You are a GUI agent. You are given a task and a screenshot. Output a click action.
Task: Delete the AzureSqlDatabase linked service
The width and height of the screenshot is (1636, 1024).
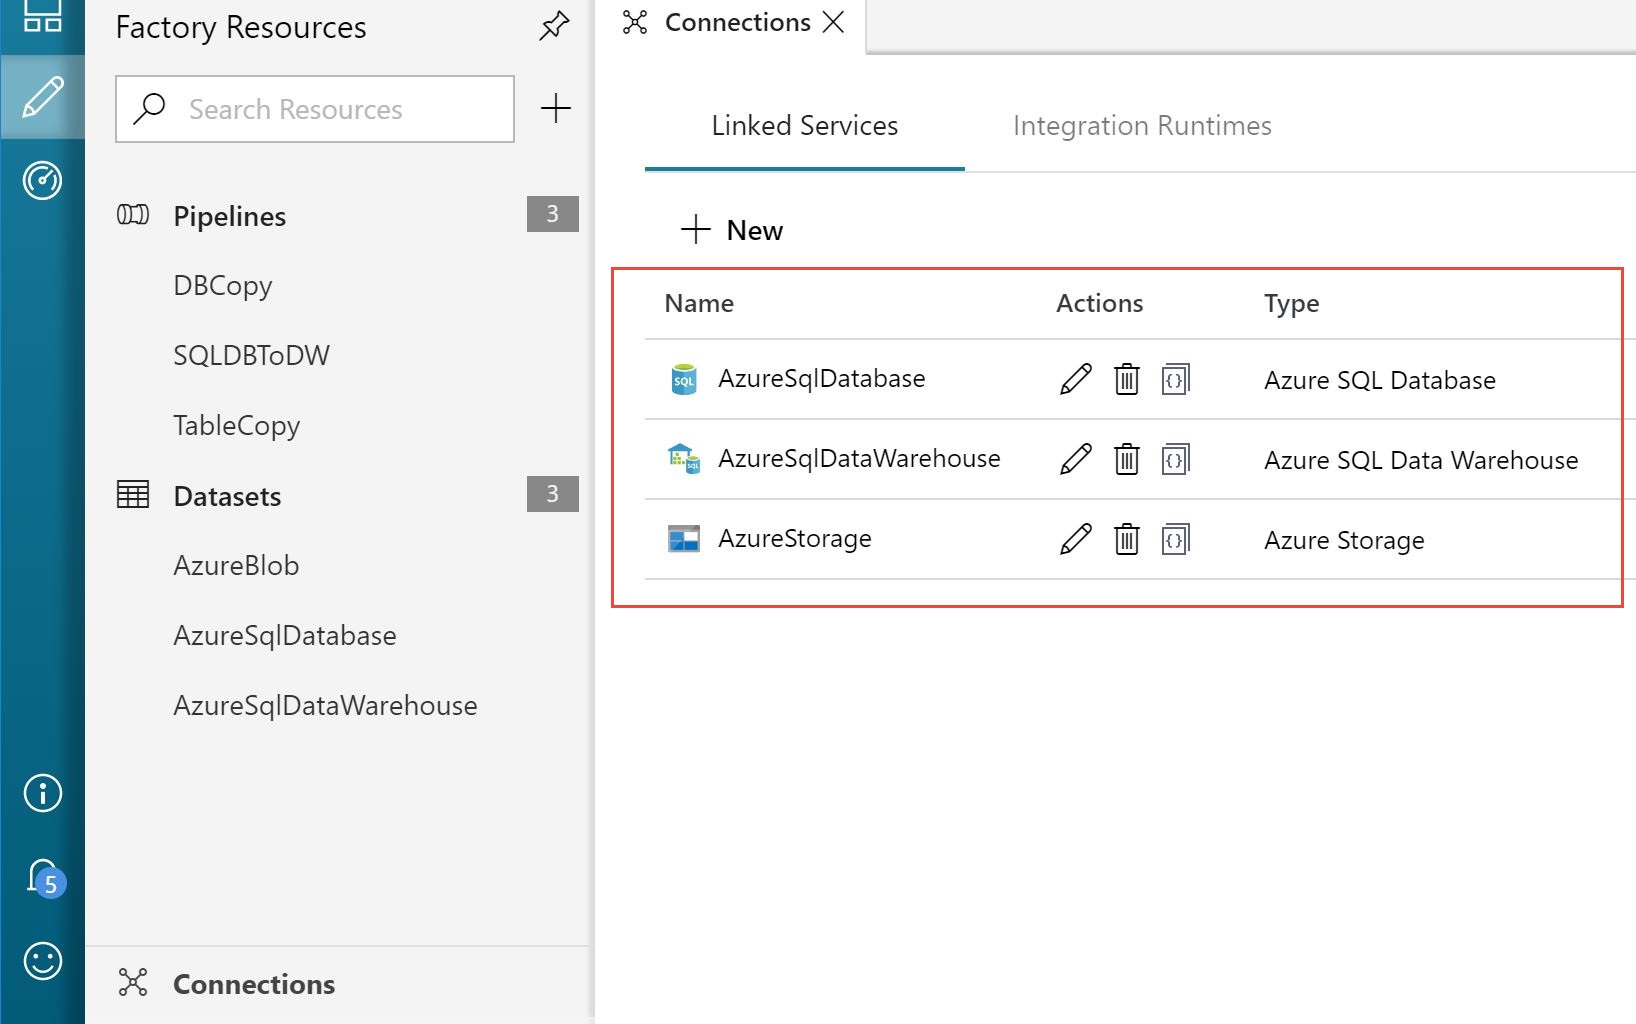[x=1127, y=379]
